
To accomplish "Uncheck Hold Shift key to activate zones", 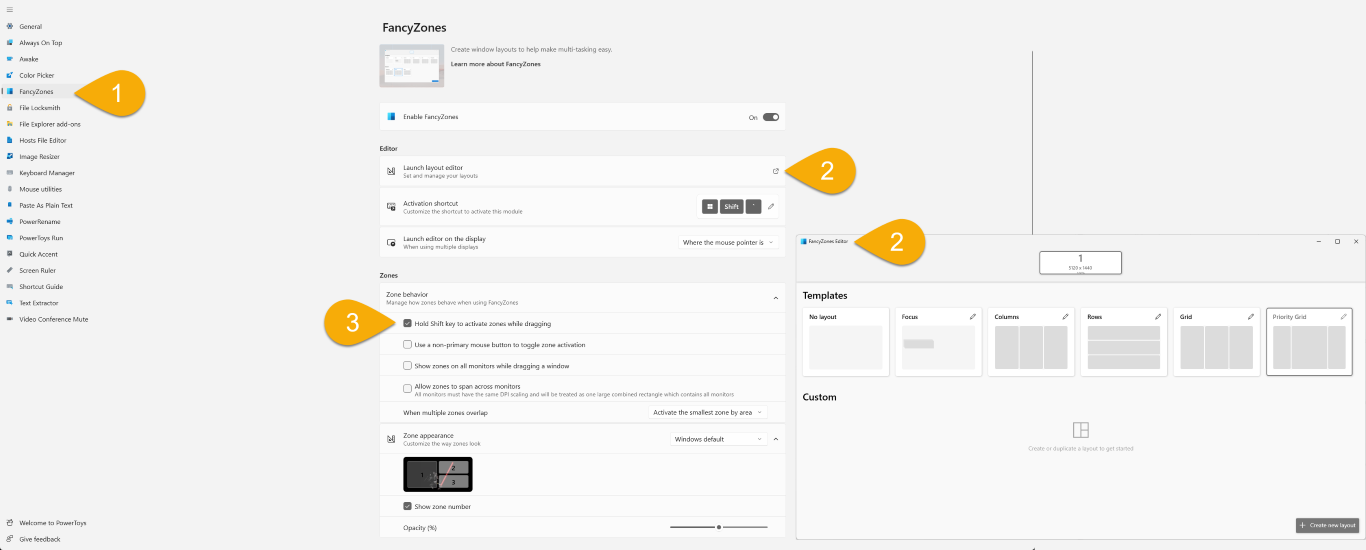I will point(407,323).
